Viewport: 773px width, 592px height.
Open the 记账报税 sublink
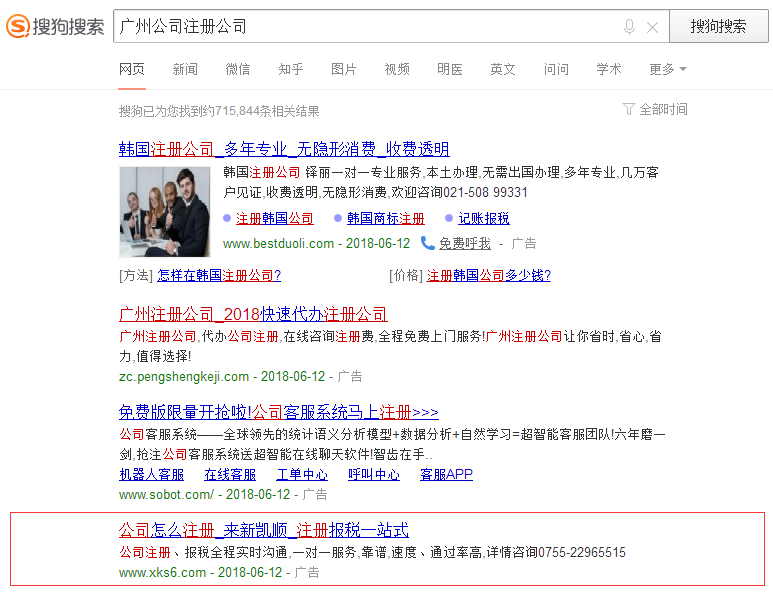click(x=484, y=218)
